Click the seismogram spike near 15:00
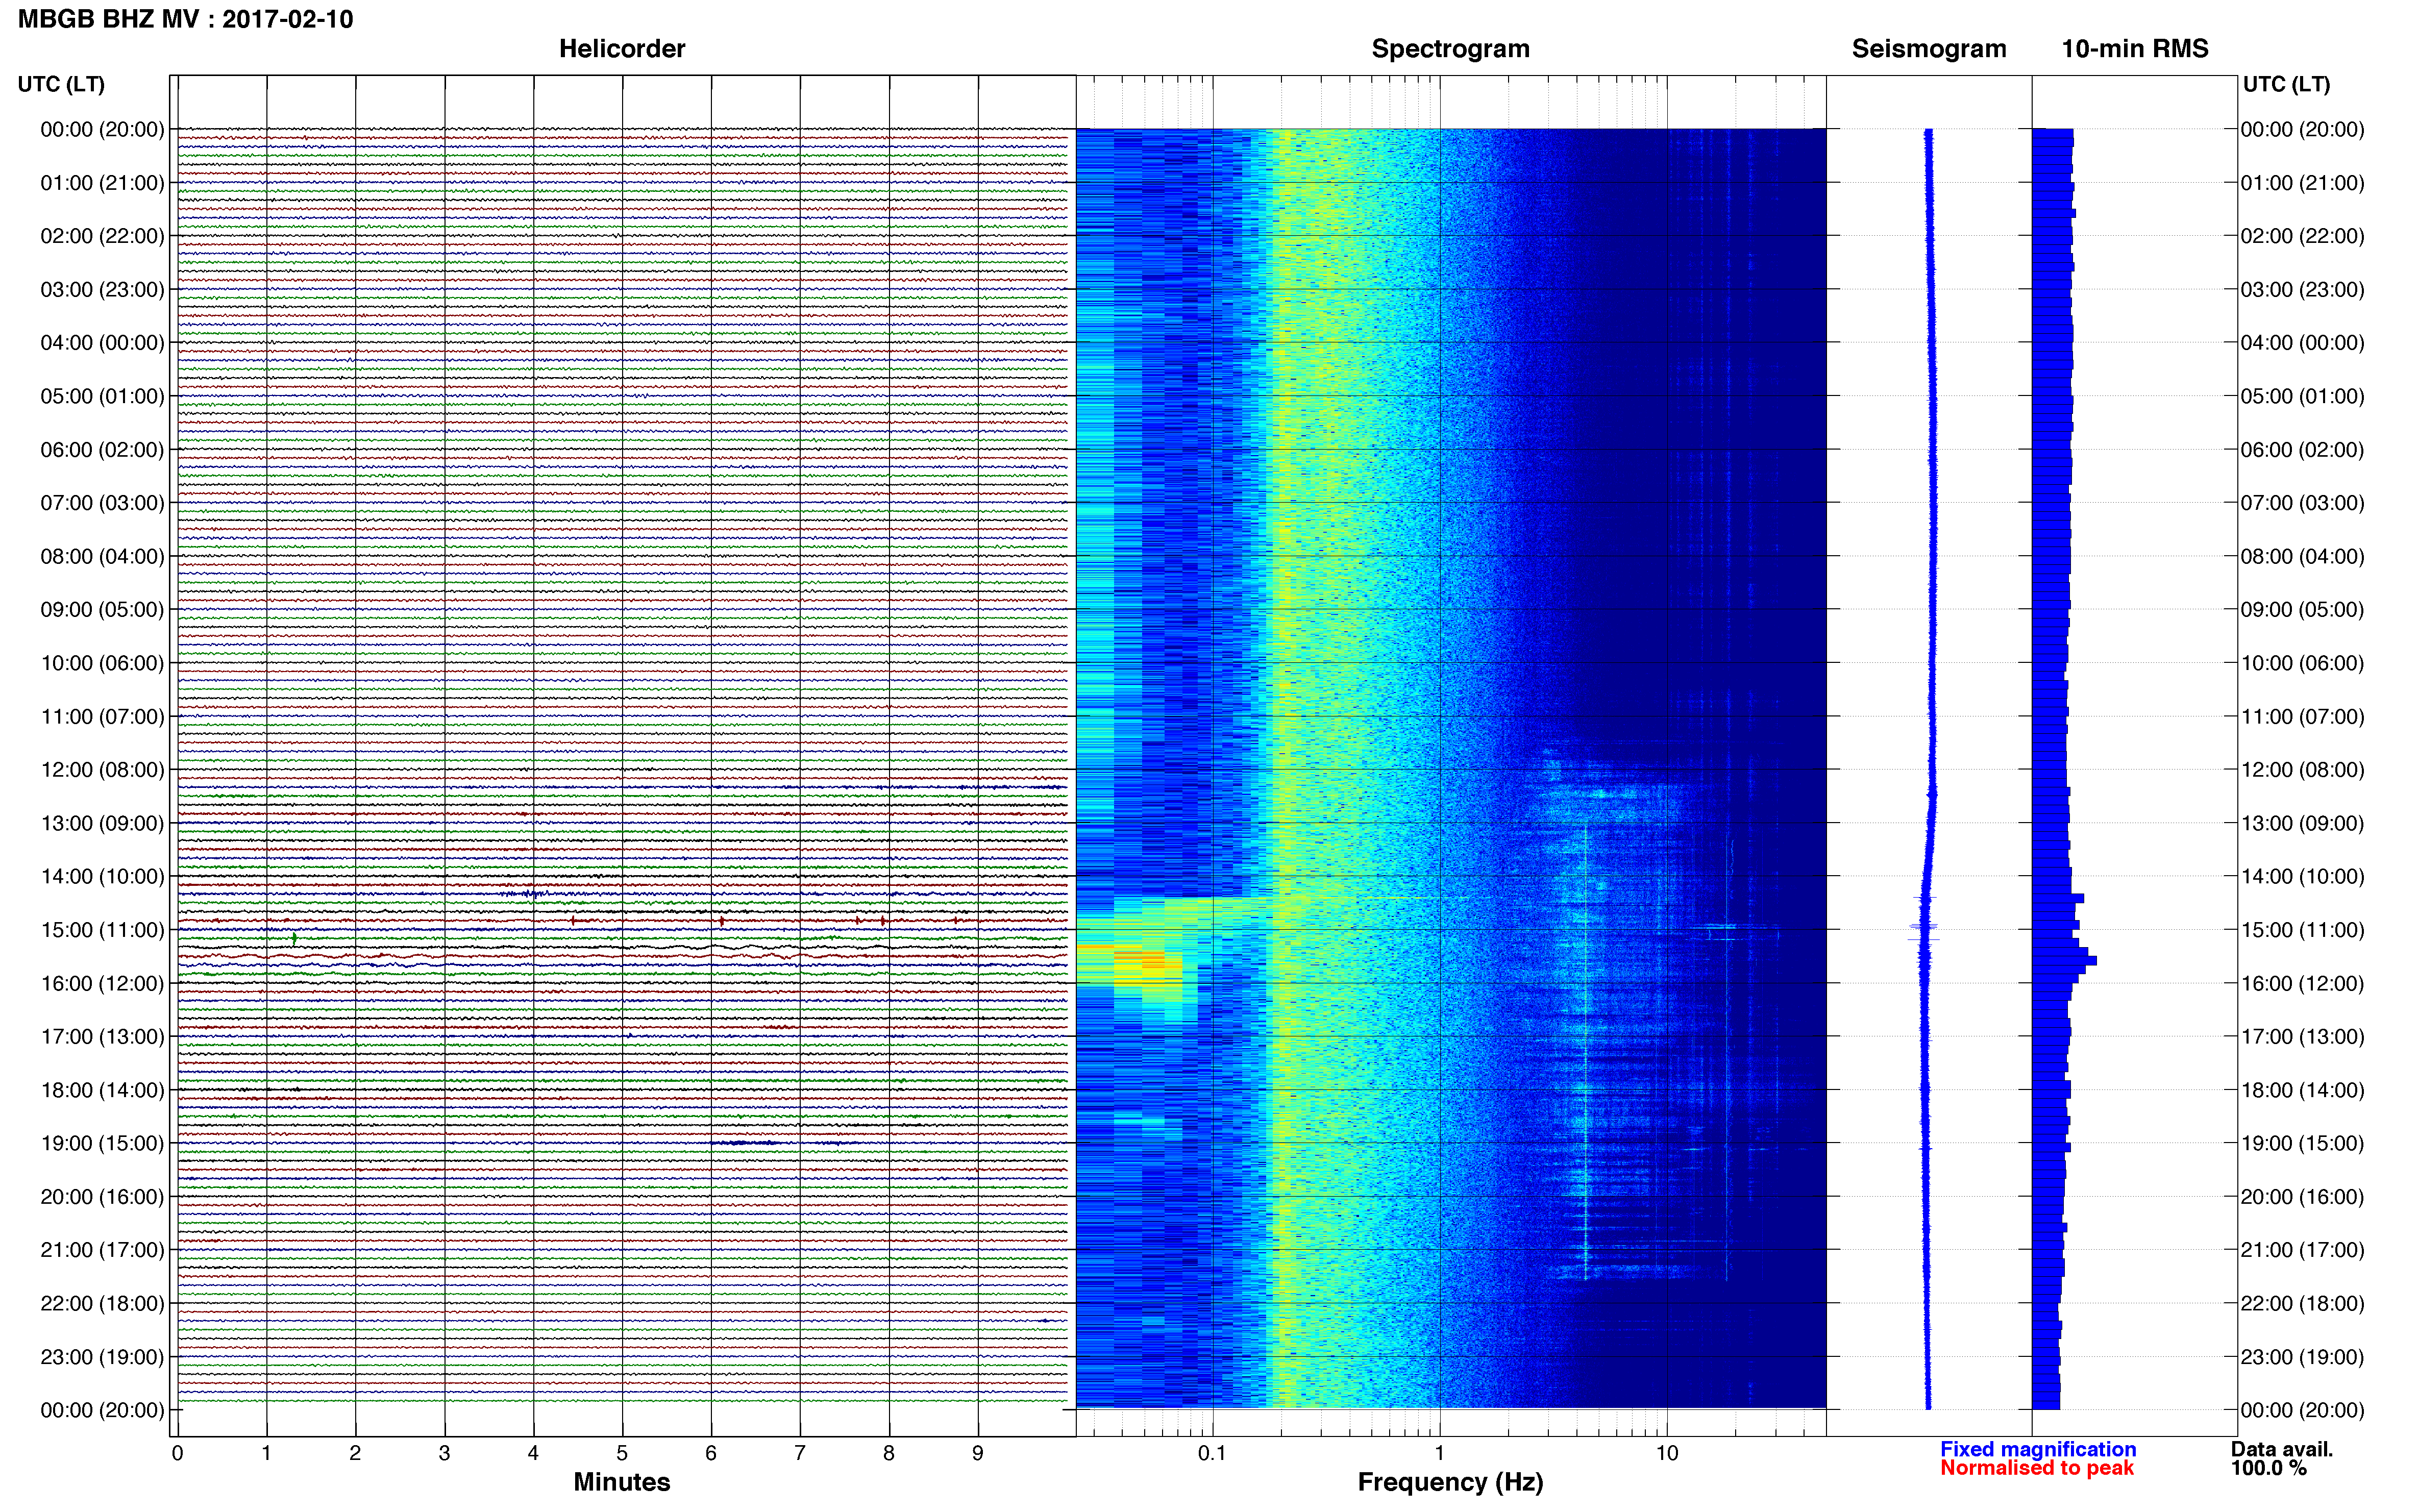 (1923, 928)
